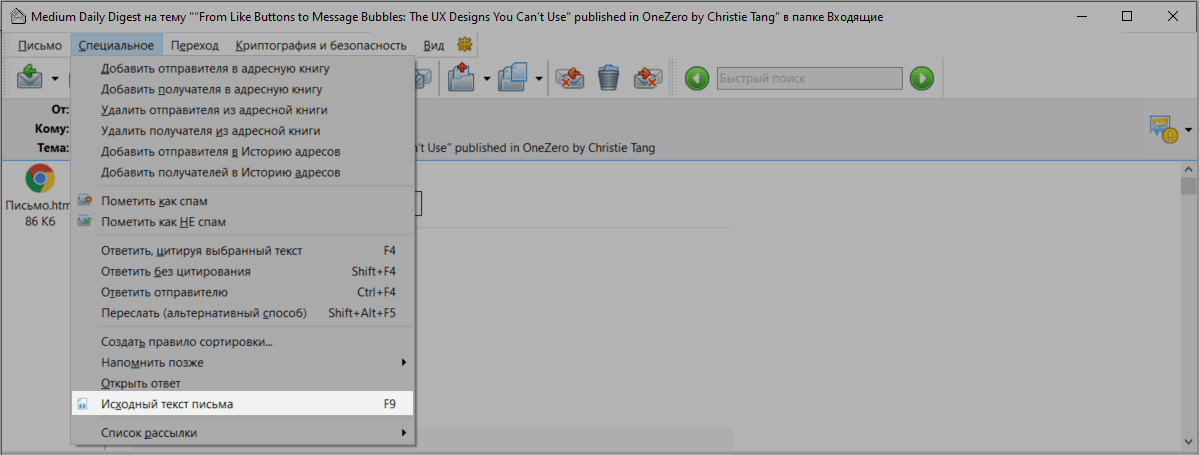Click the copy to folder icon
Screen dimensions: 1199x455
(513, 77)
